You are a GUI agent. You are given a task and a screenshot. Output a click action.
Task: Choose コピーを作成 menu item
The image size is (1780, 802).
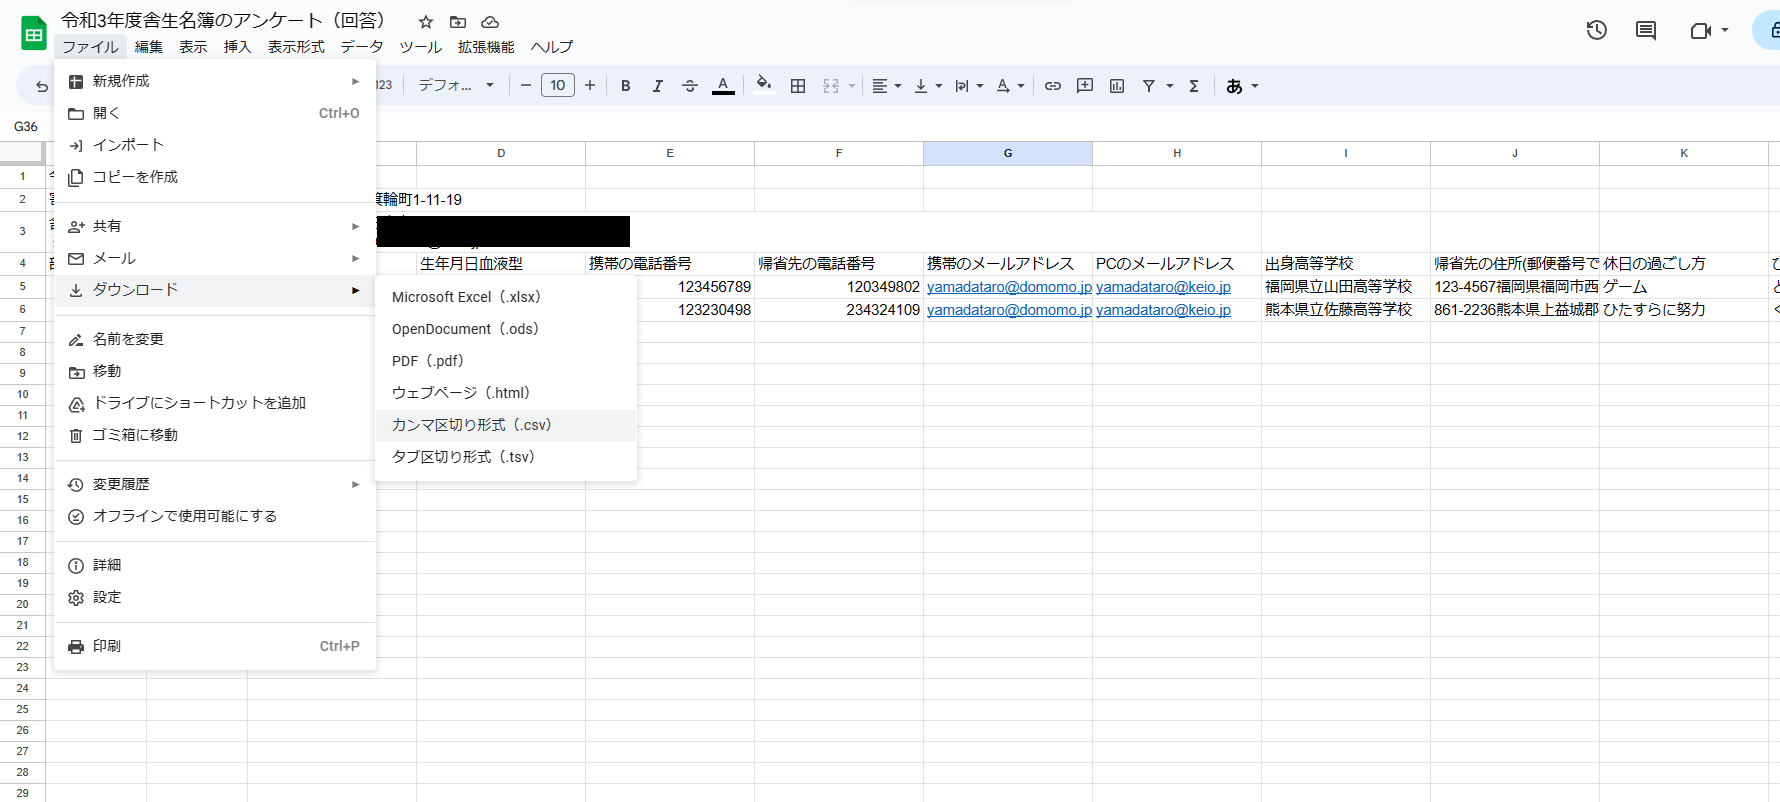click(x=215, y=177)
